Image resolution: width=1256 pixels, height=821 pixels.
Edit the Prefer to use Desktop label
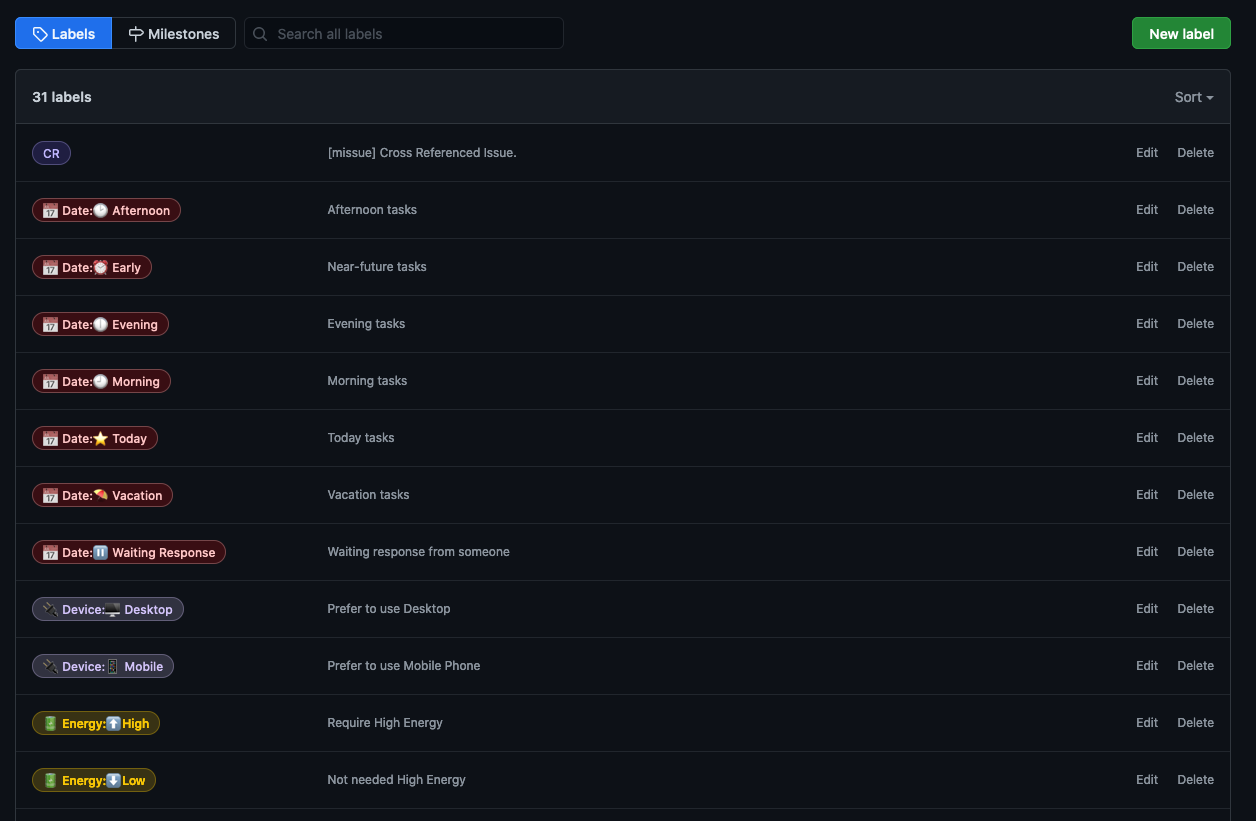[1147, 609]
